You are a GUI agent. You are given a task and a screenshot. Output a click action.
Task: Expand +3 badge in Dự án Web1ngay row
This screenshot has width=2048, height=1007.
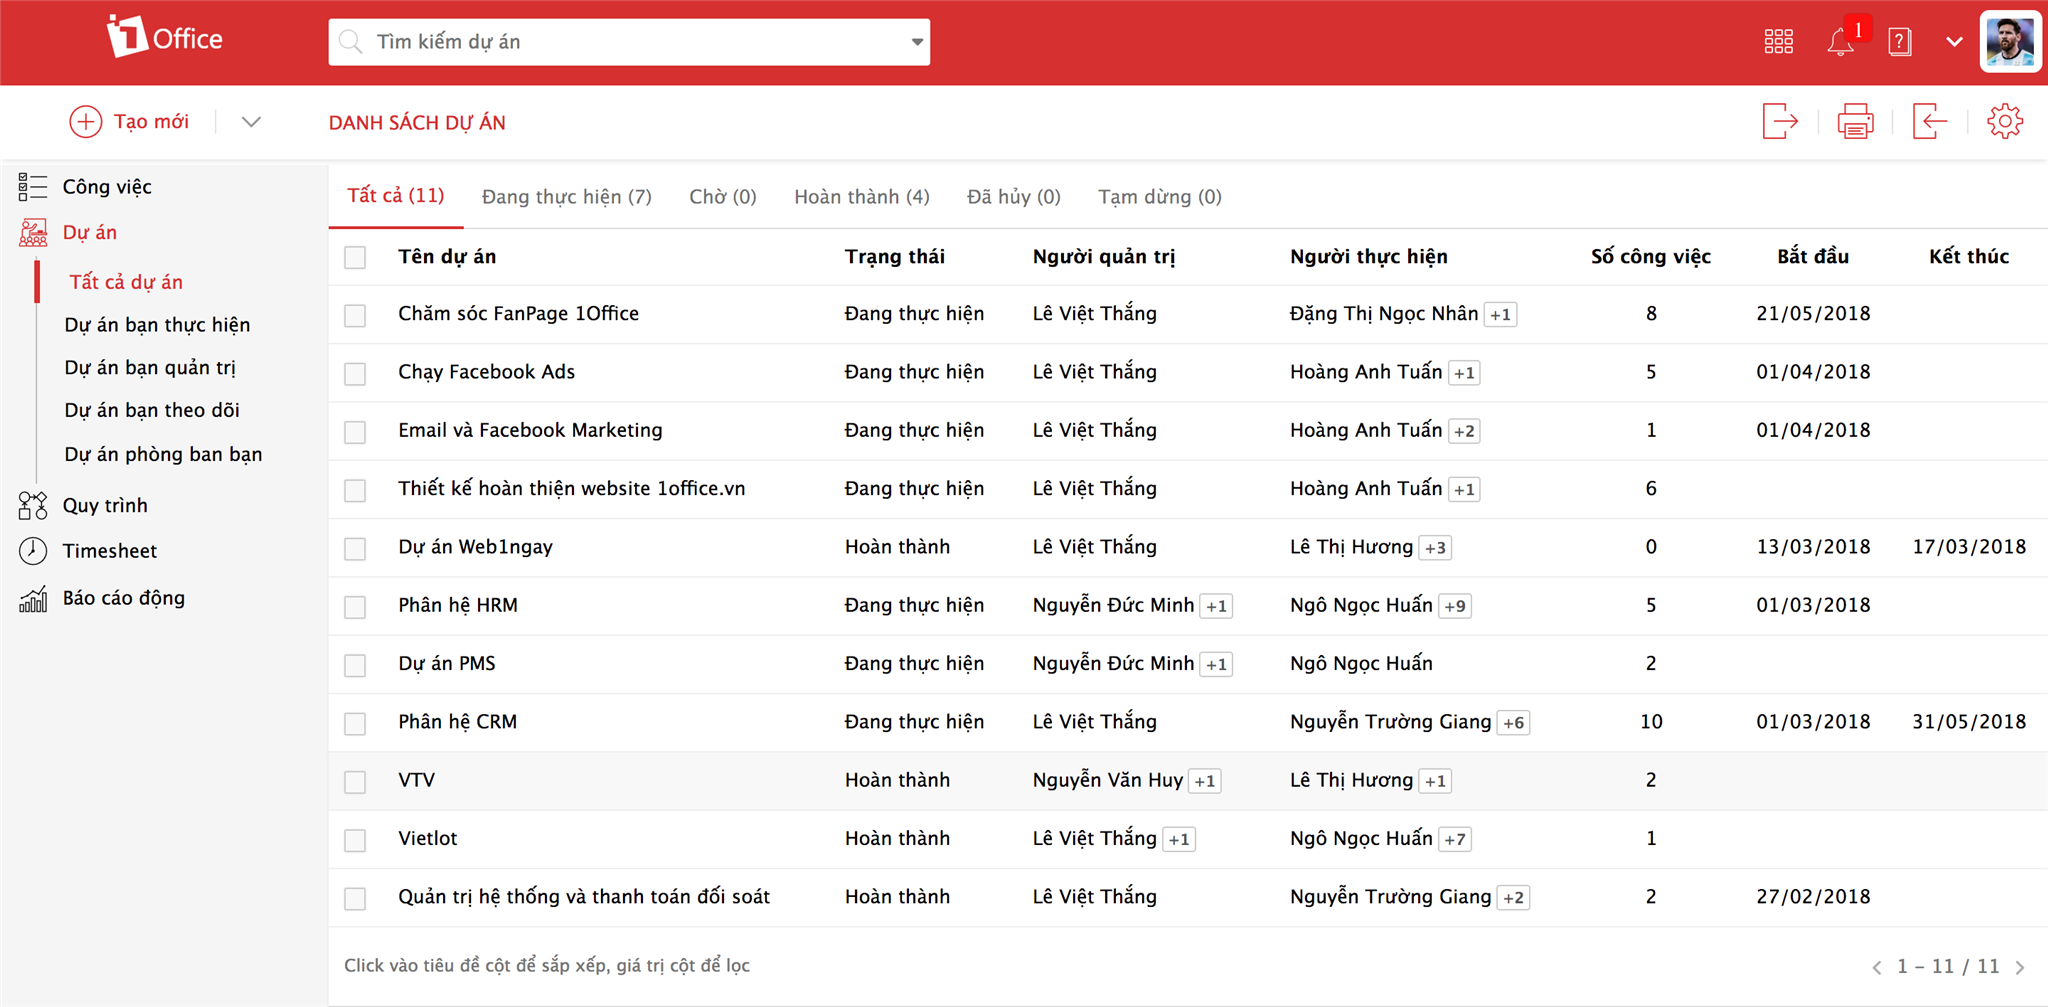(1435, 548)
